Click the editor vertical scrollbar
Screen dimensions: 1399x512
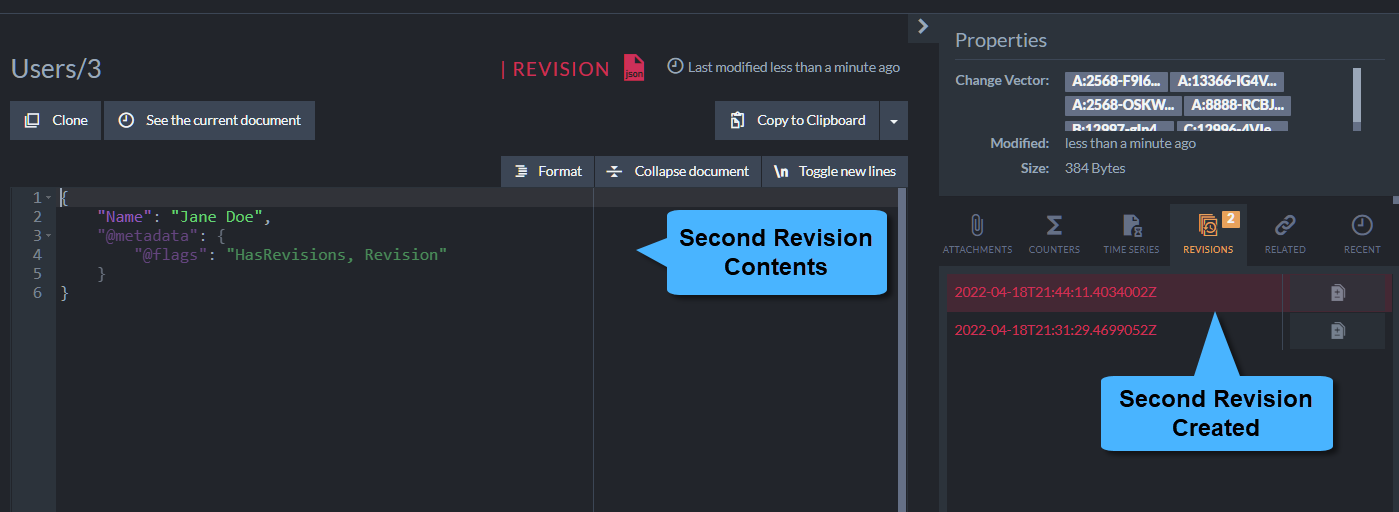coord(901,348)
